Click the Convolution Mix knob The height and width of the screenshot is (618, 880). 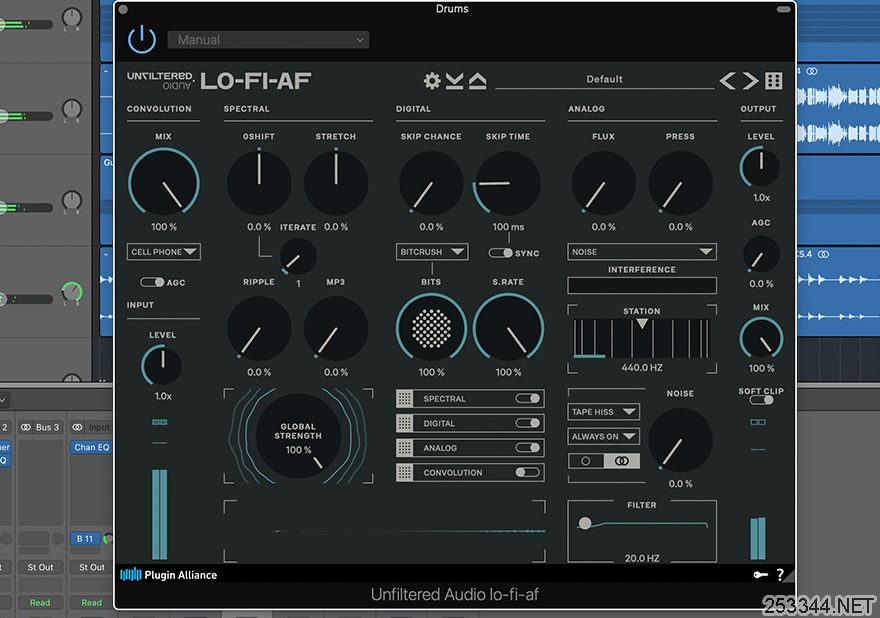163,183
